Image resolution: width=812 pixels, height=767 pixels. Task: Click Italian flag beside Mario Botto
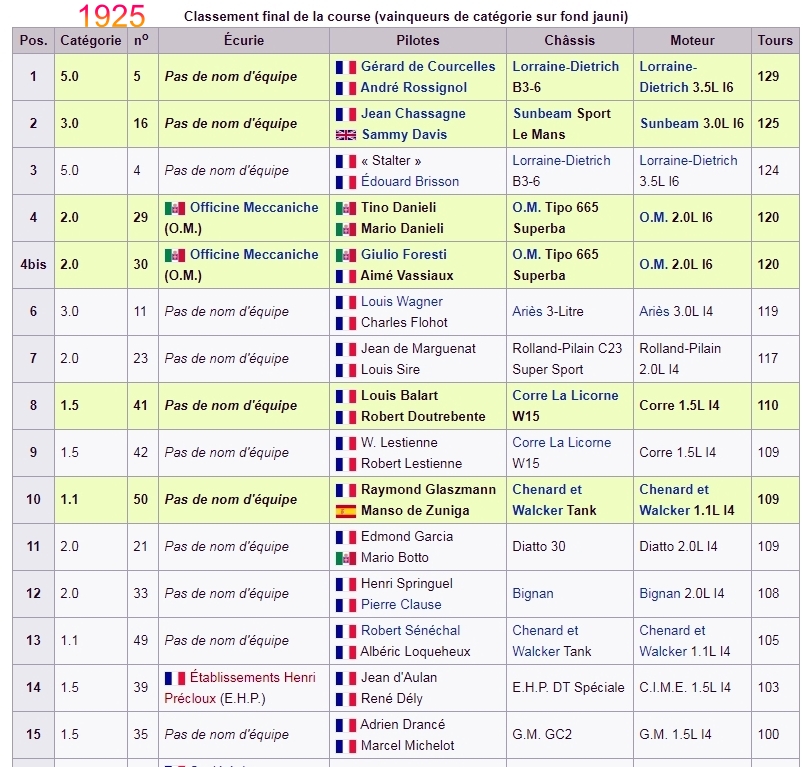click(345, 558)
